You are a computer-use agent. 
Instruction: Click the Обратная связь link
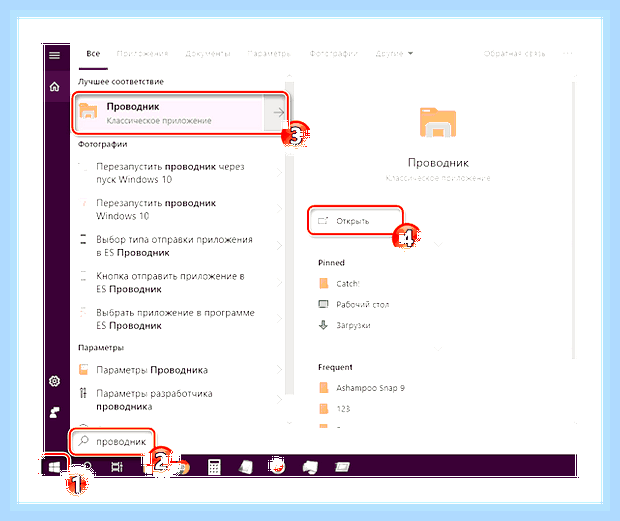(x=514, y=53)
